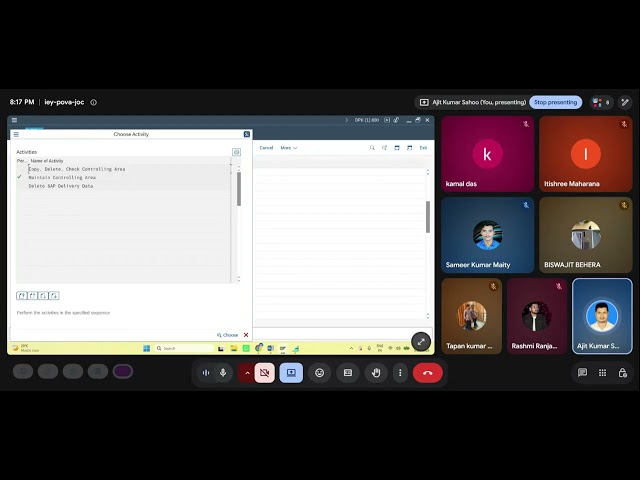The width and height of the screenshot is (640, 480).
Task: Open the emoji reactions button
Action: tap(320, 373)
